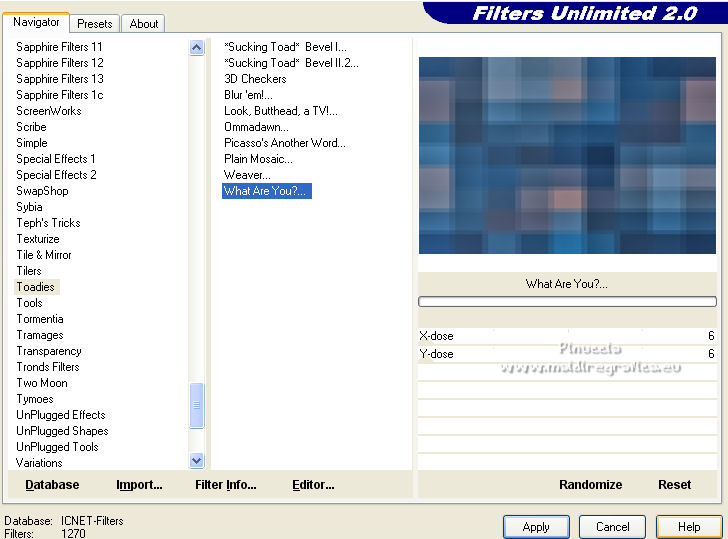Viewport: 728px width, 539px height.
Task: Cancel the Filters Unlimited dialog
Action: [x=612, y=527]
